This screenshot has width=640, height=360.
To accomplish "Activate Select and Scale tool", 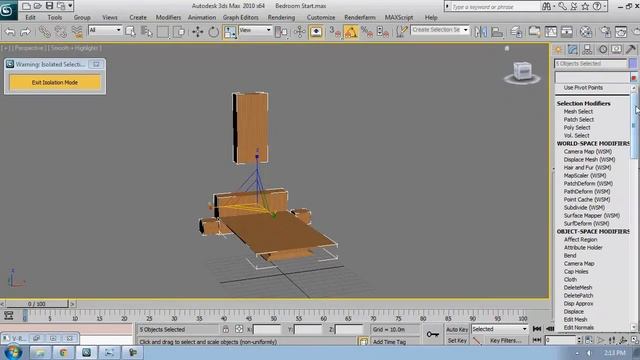I will pos(230,31).
